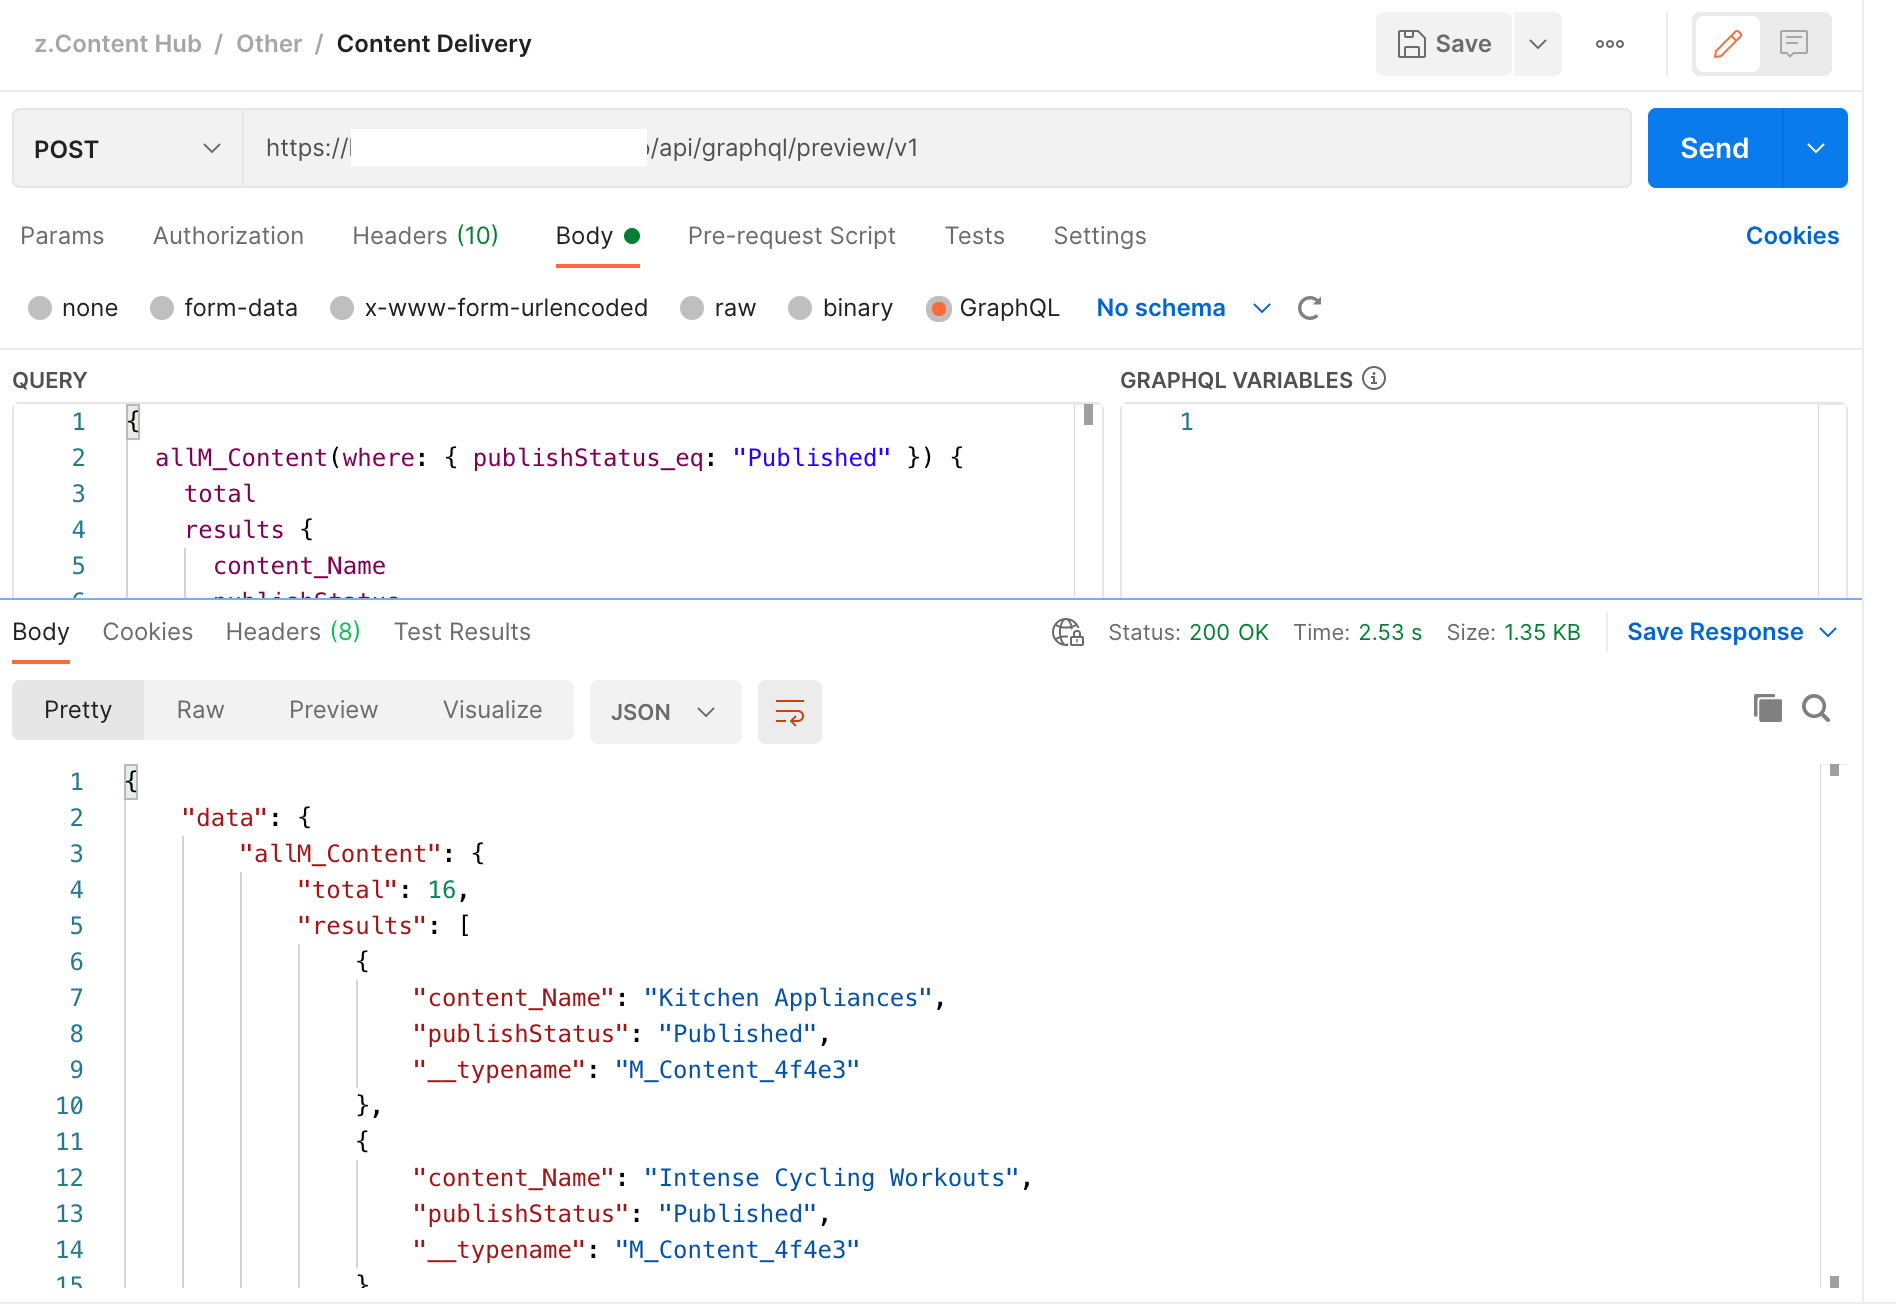Copy the response body to clipboard
This screenshot has height=1314, width=1896.
click(x=1768, y=708)
